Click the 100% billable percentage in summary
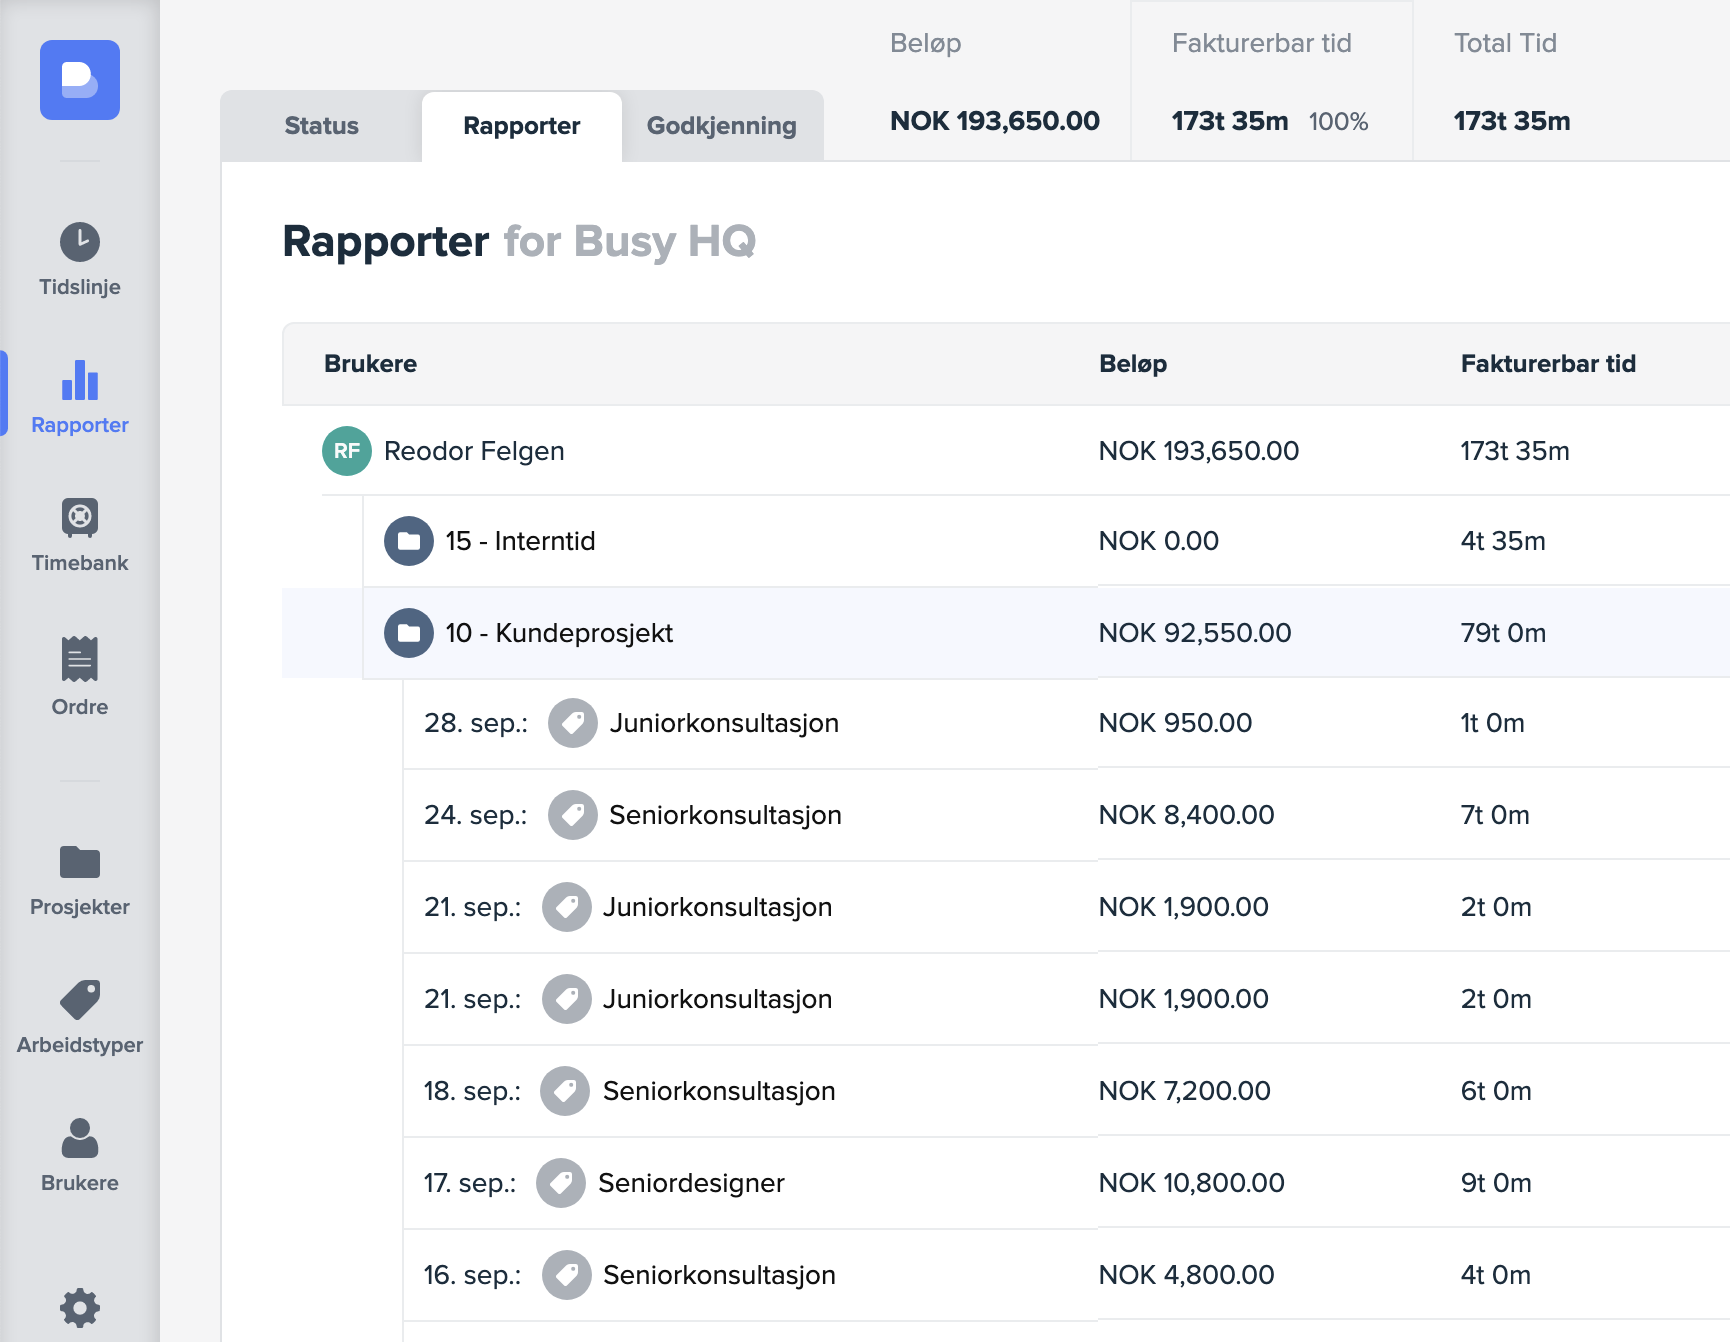The height and width of the screenshot is (1342, 1730). [1339, 122]
